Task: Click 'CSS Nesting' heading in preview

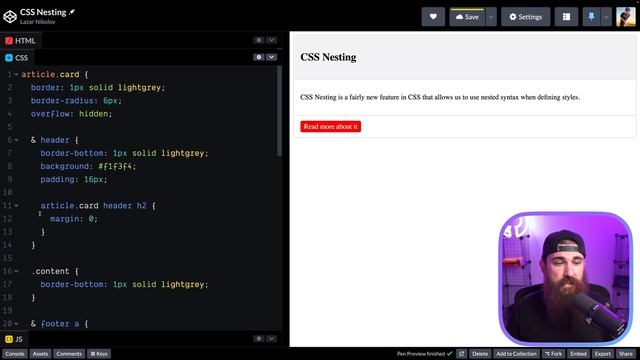Action: pos(328,57)
